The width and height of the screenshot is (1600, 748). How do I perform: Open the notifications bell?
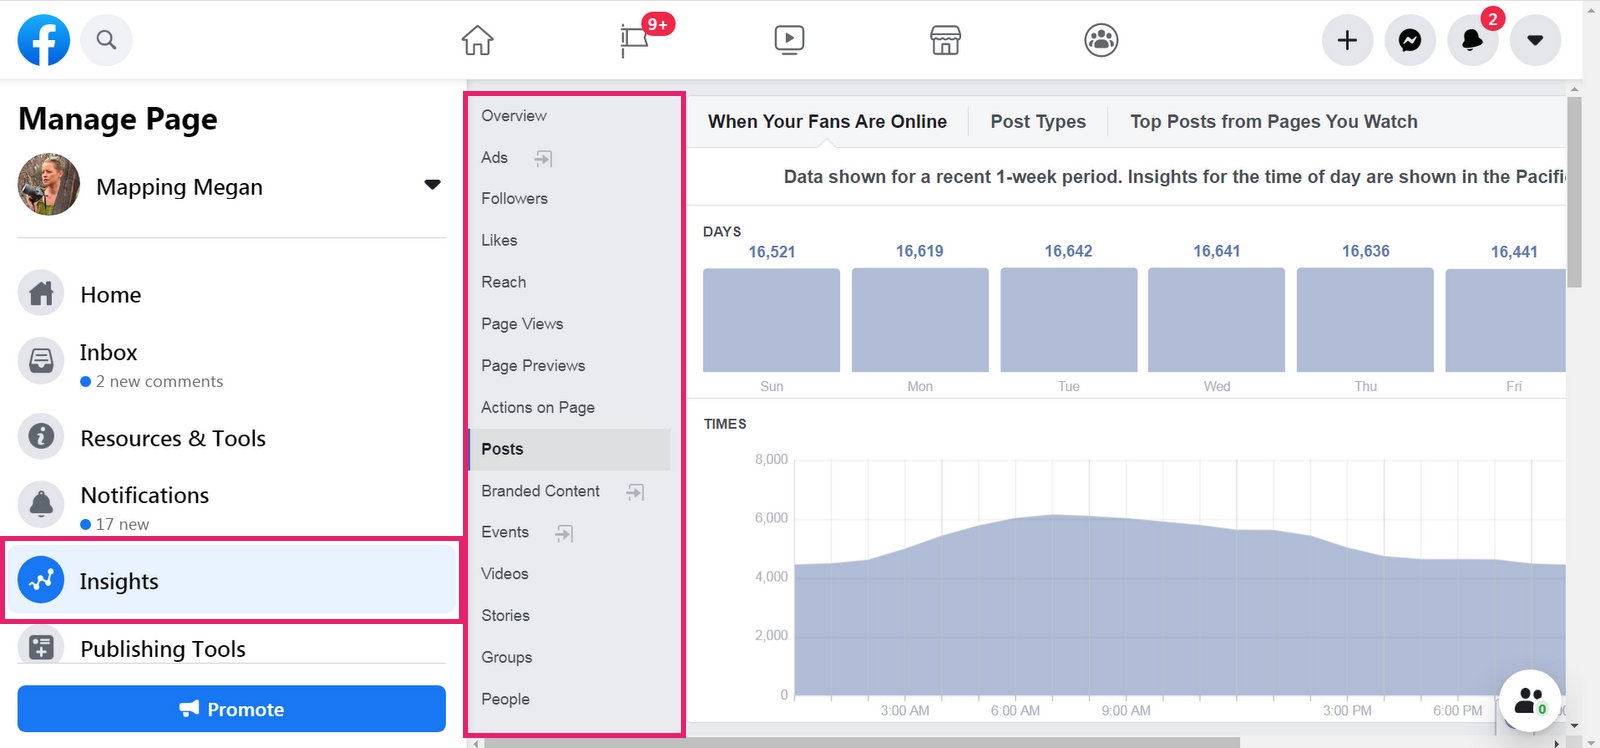pyautogui.click(x=1472, y=40)
